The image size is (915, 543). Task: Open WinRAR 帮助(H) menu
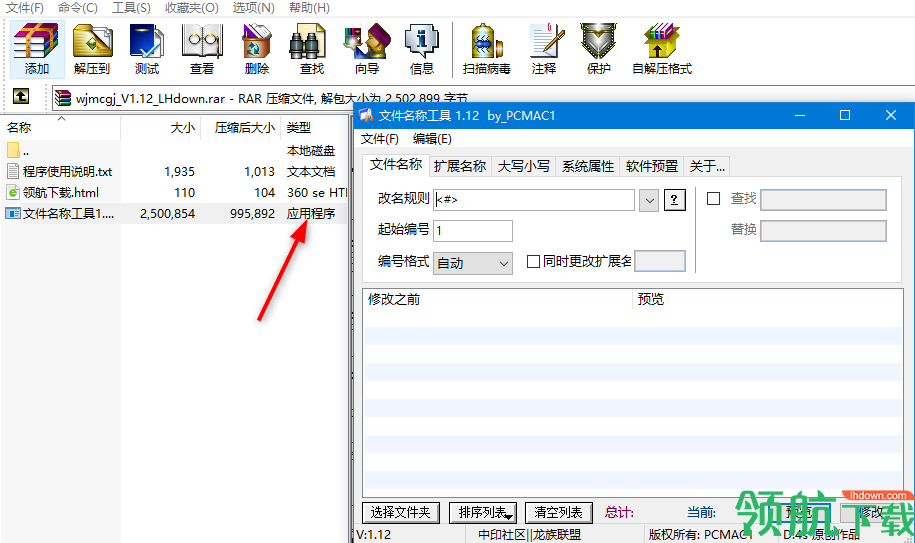[309, 8]
